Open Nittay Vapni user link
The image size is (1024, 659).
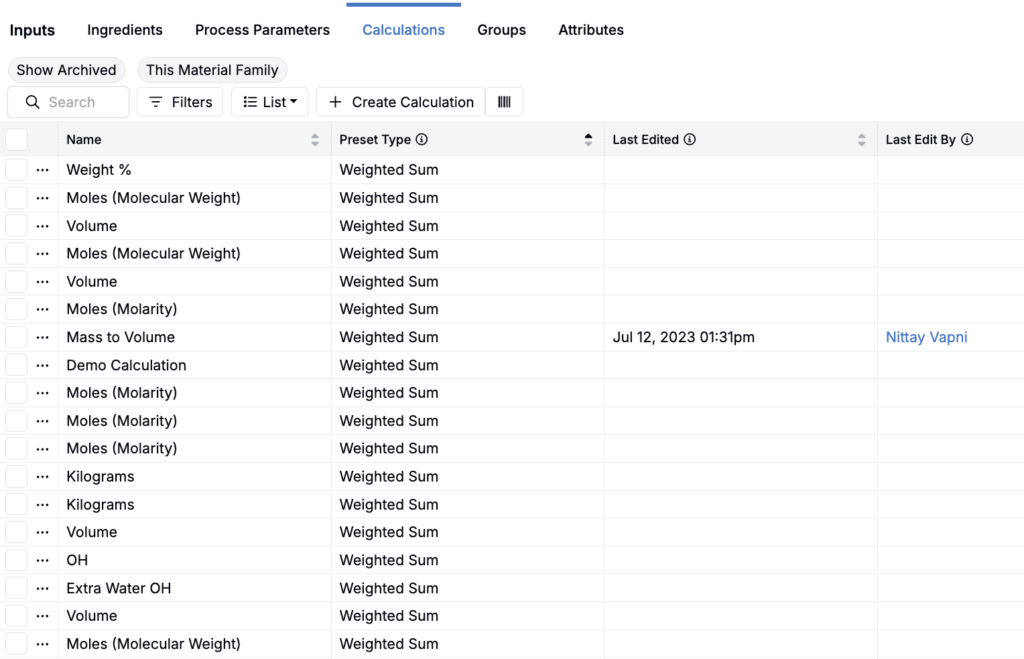click(926, 338)
